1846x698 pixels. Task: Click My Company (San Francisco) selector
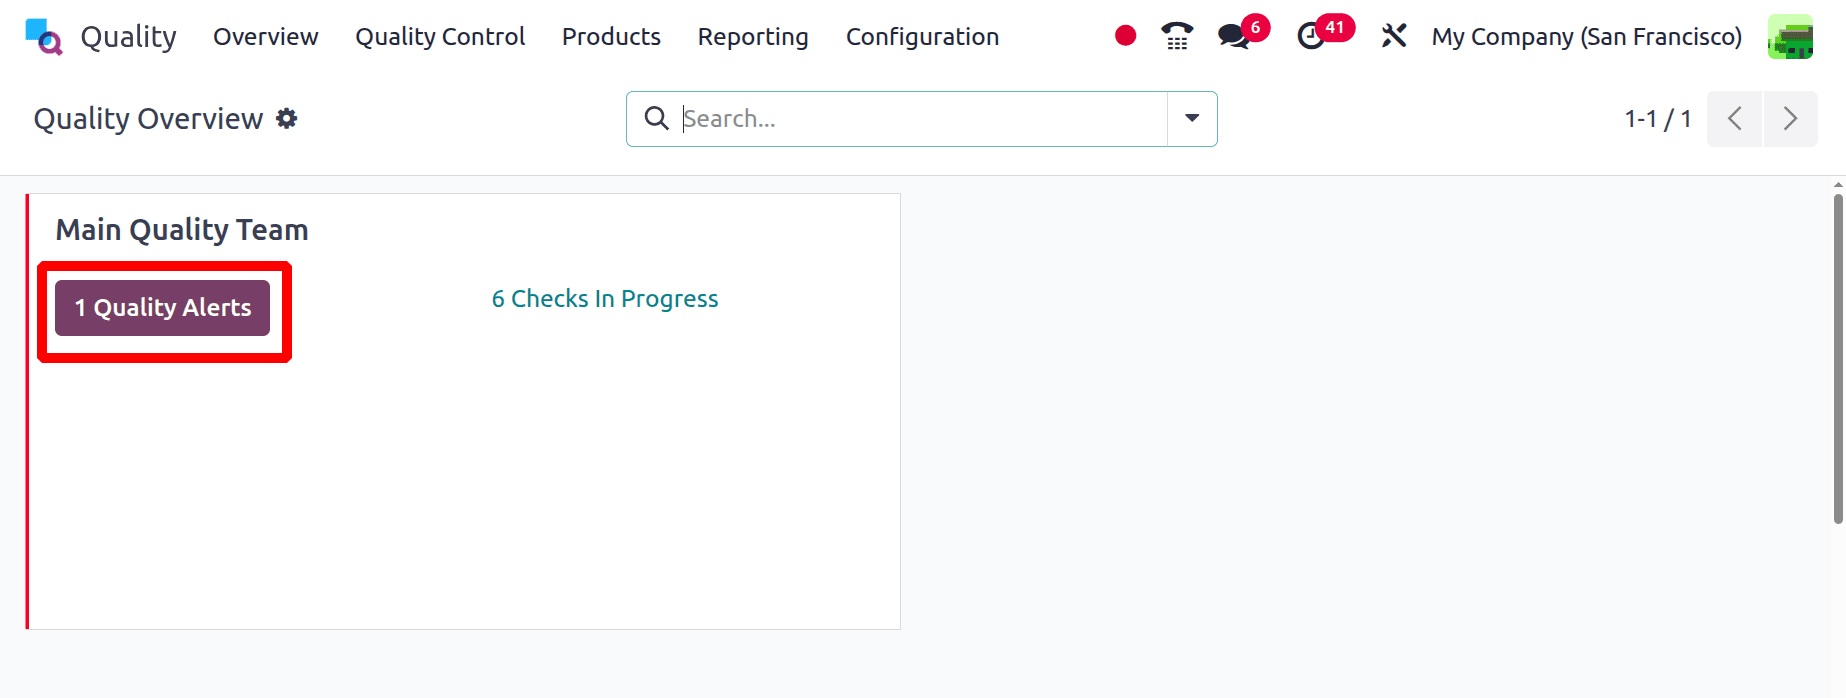[1586, 37]
